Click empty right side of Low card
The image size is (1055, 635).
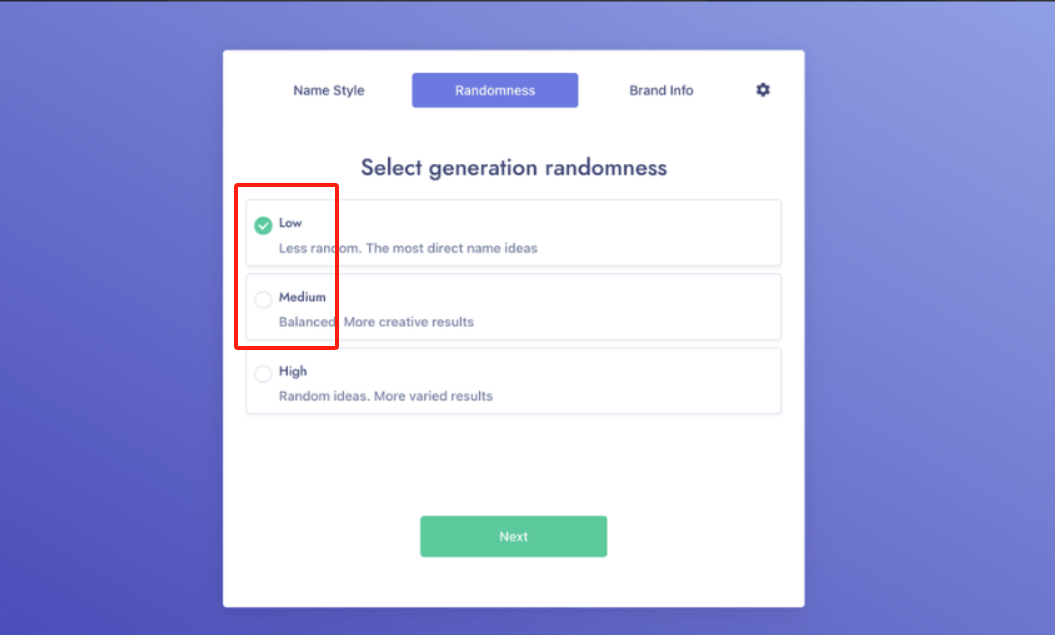click(x=680, y=232)
